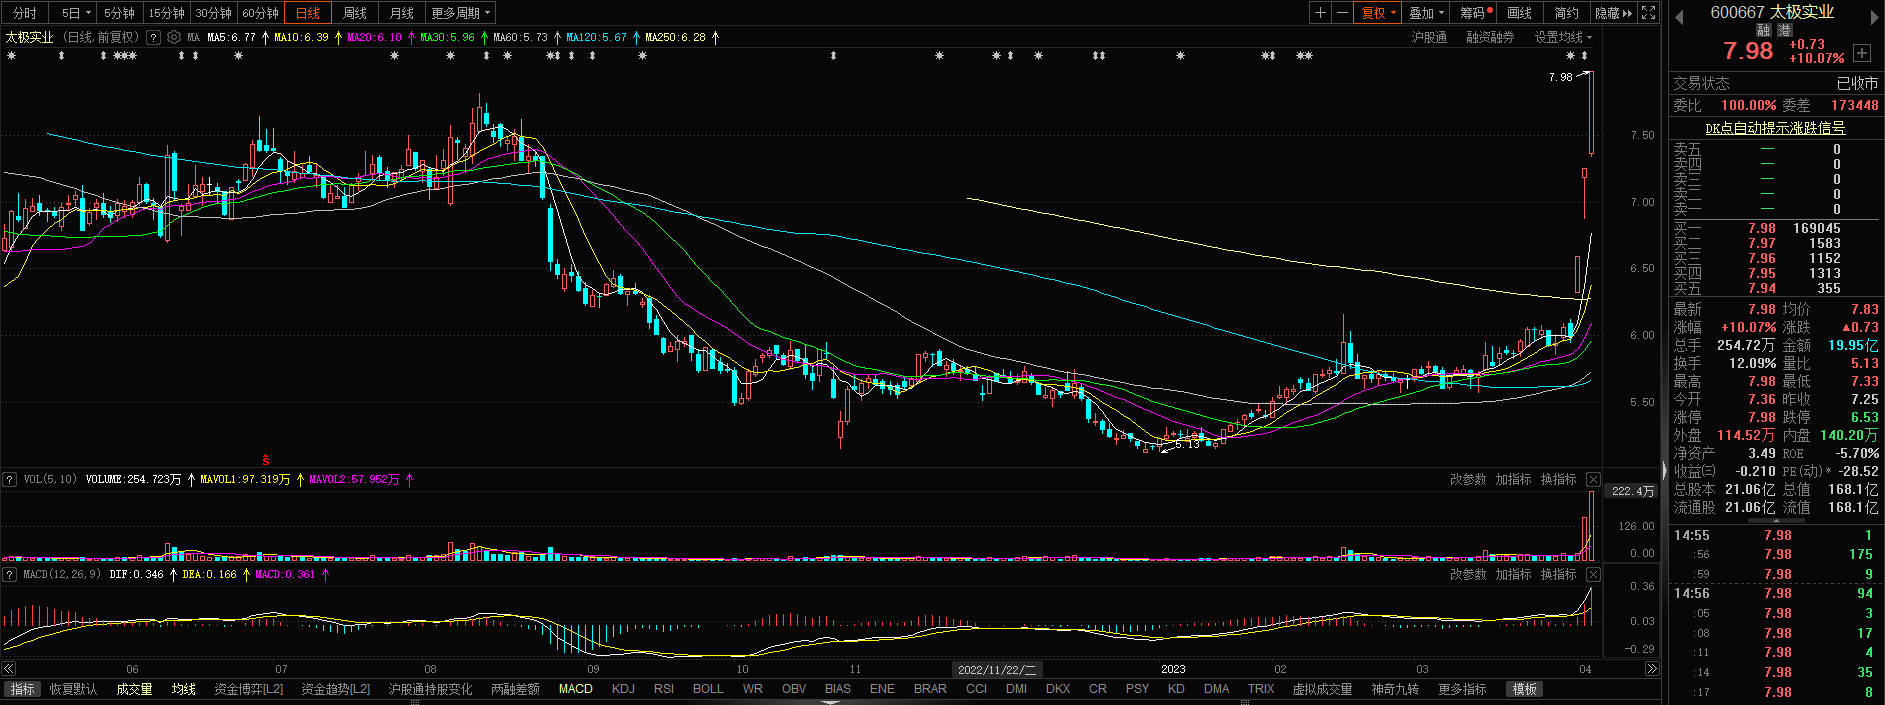Click 改参数 in the MACD panel
Viewport: 1885px width, 705px height.
click(1468, 575)
